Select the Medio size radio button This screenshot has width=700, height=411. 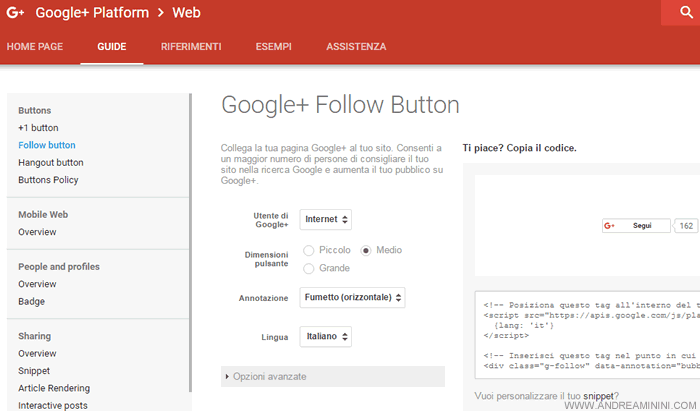click(x=366, y=250)
